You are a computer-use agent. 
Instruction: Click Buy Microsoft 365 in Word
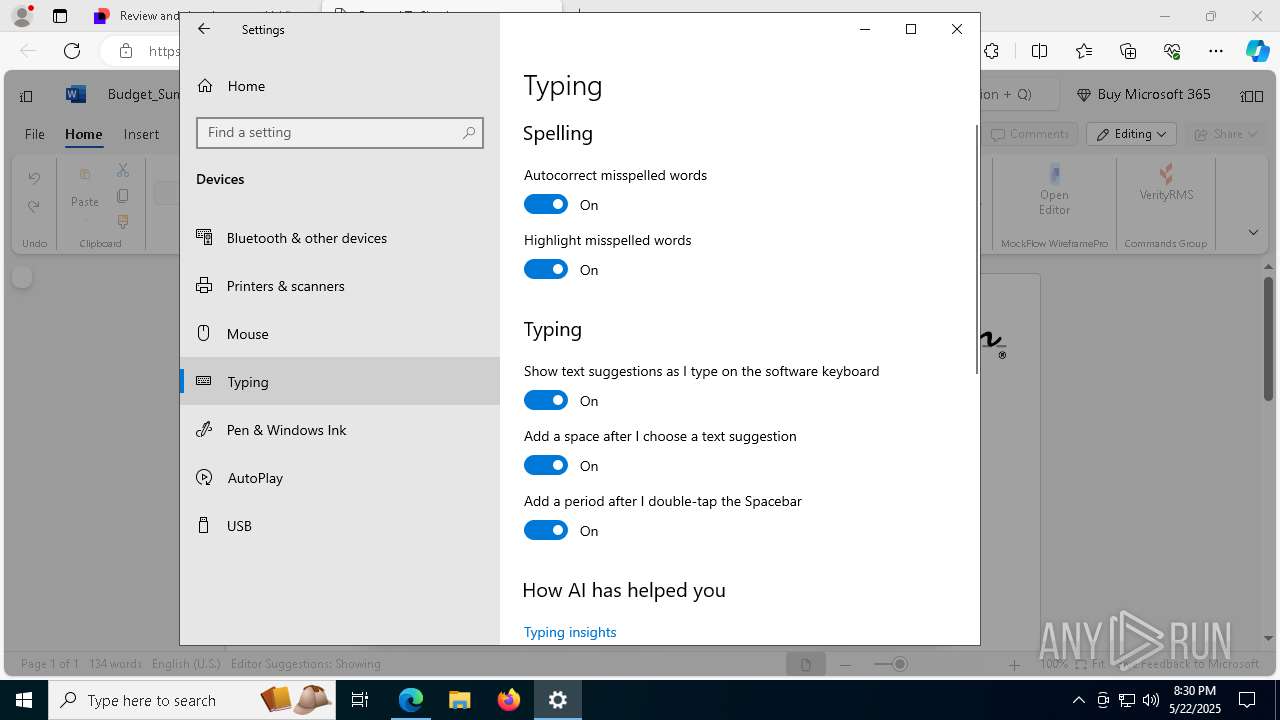pyautogui.click(x=1143, y=94)
